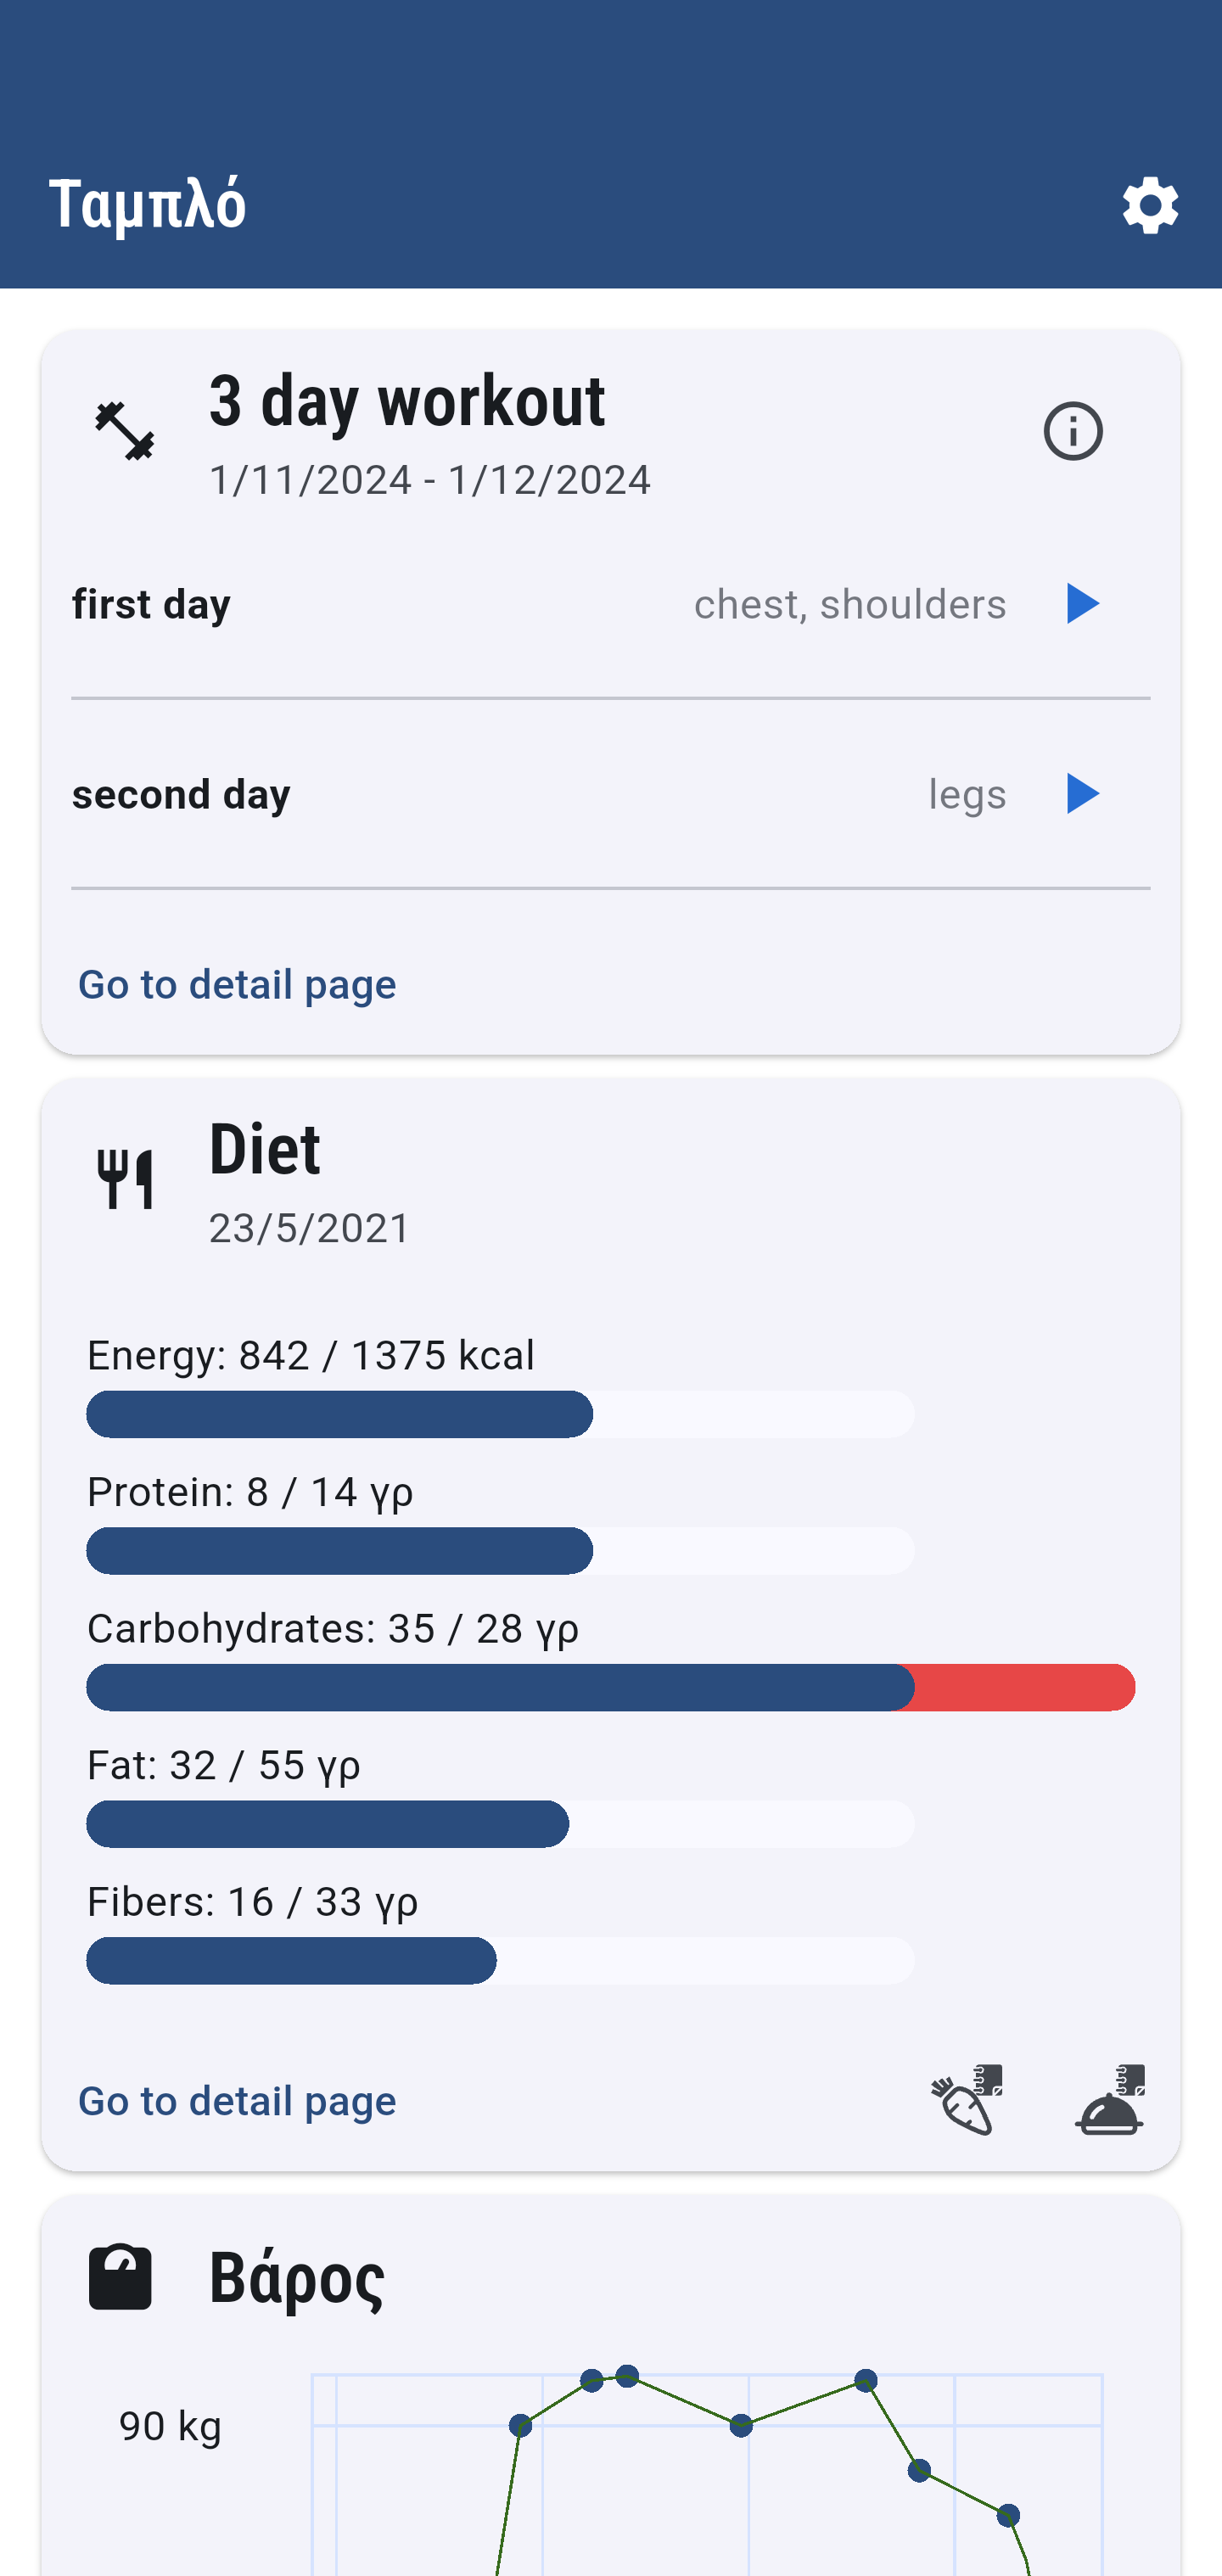Open the Diet detail page link
This screenshot has height=2576, width=1222.
pyautogui.click(x=237, y=2101)
